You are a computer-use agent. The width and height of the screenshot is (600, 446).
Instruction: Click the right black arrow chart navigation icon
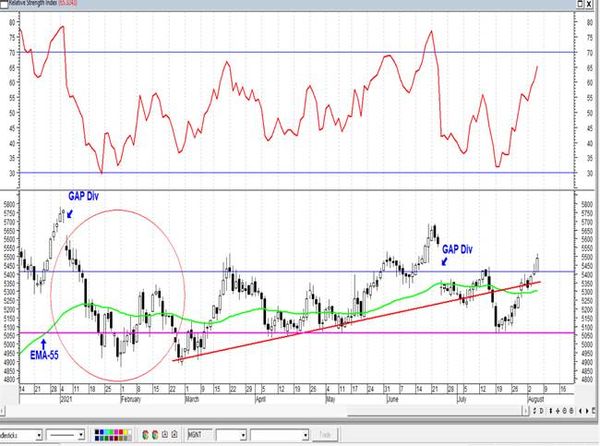tap(587, 411)
